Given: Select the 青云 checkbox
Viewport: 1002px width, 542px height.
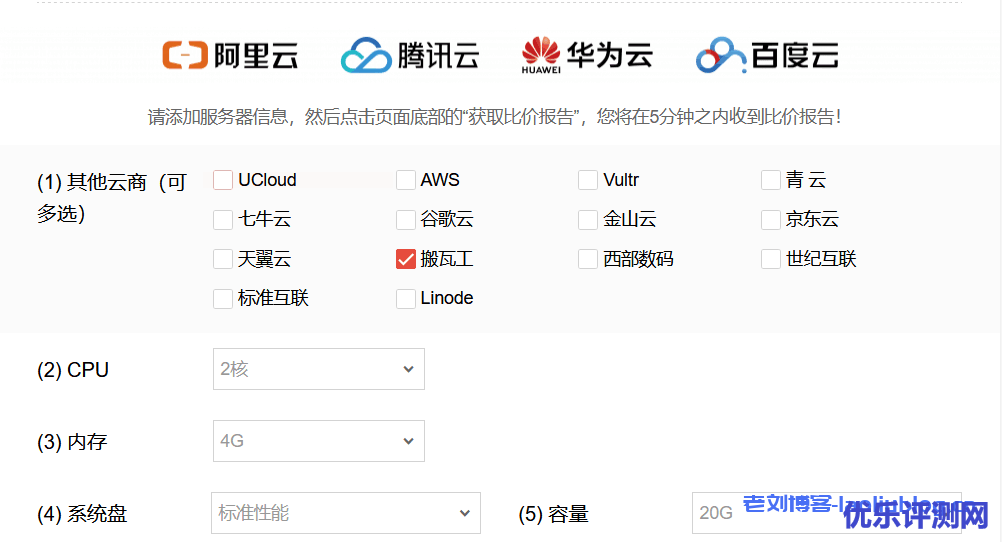Looking at the screenshot, I should (771, 180).
